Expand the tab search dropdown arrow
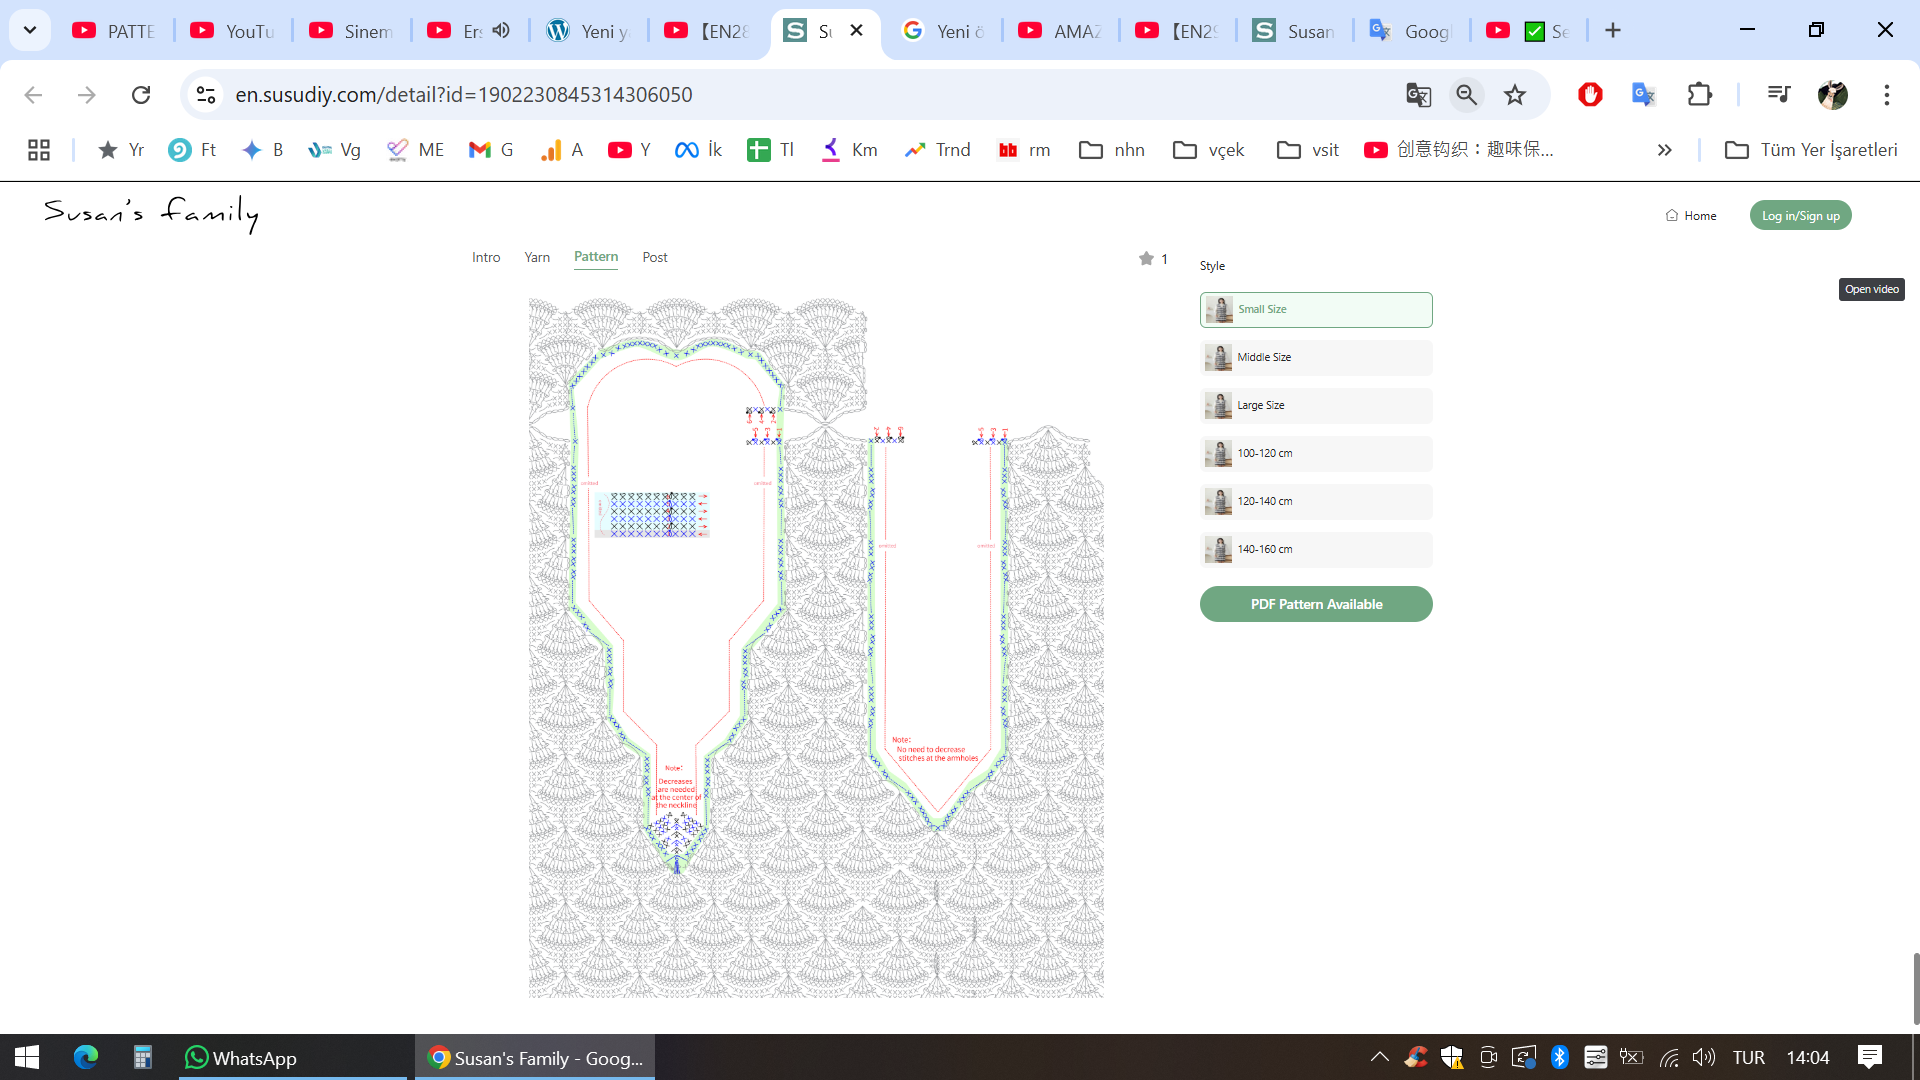Viewport: 1920px width, 1080px height. [30, 30]
